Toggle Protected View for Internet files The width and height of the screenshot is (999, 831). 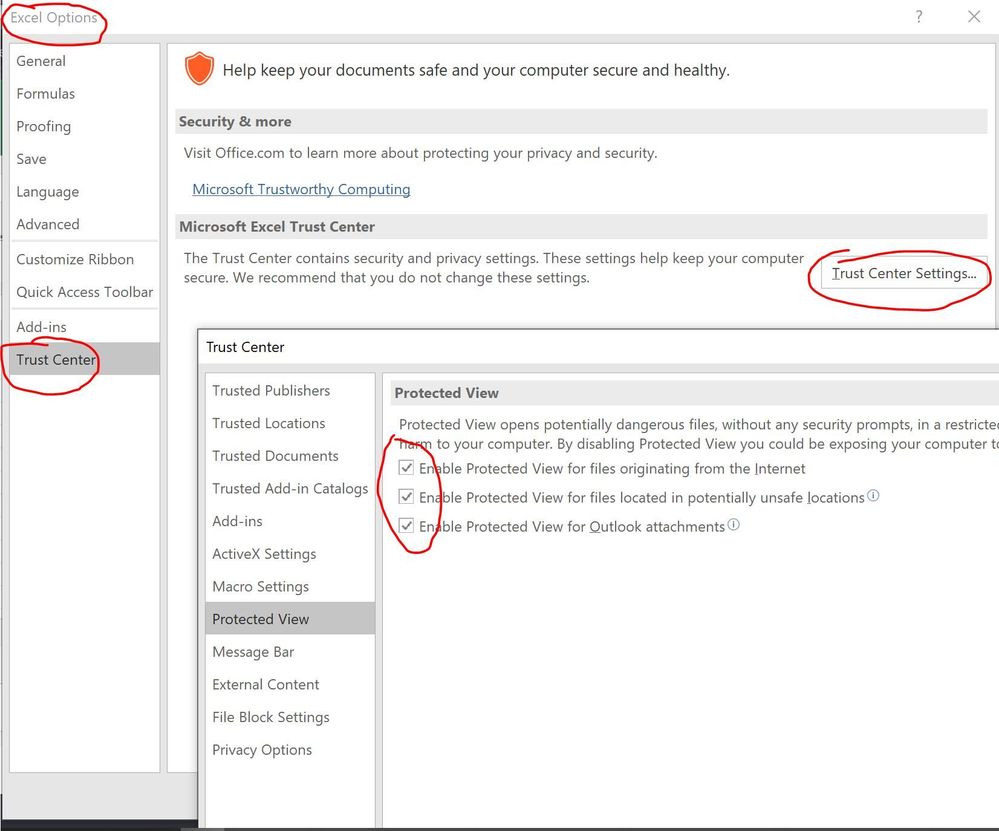click(406, 468)
